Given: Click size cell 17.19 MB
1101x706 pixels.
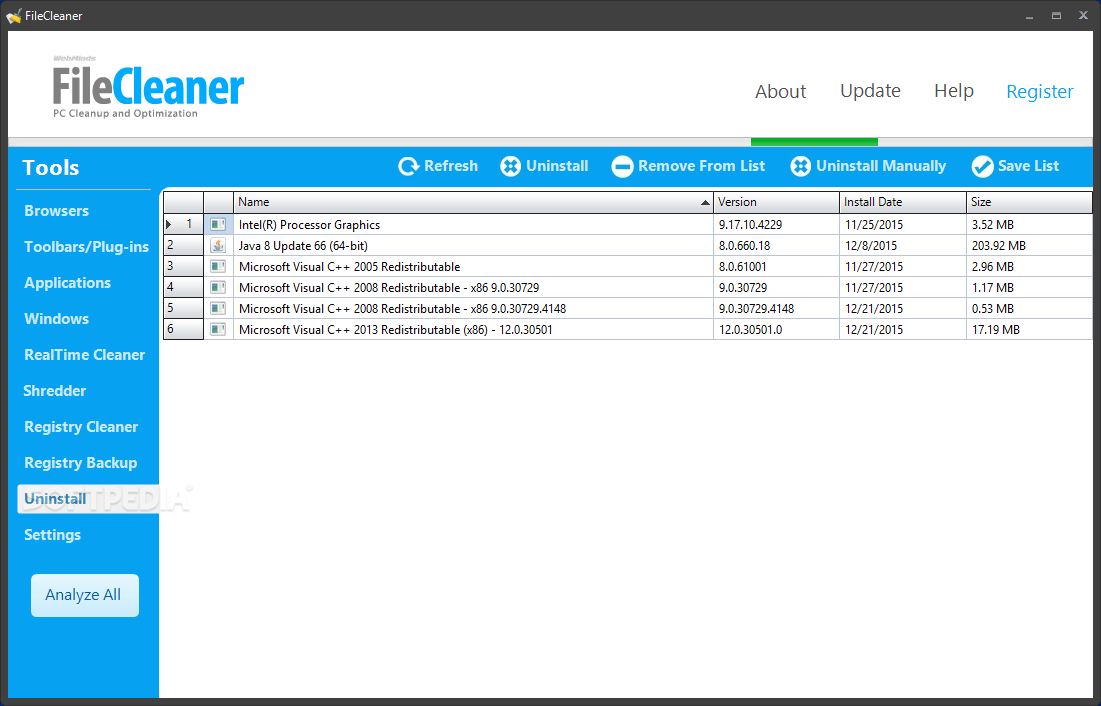Looking at the screenshot, I should click(1029, 330).
